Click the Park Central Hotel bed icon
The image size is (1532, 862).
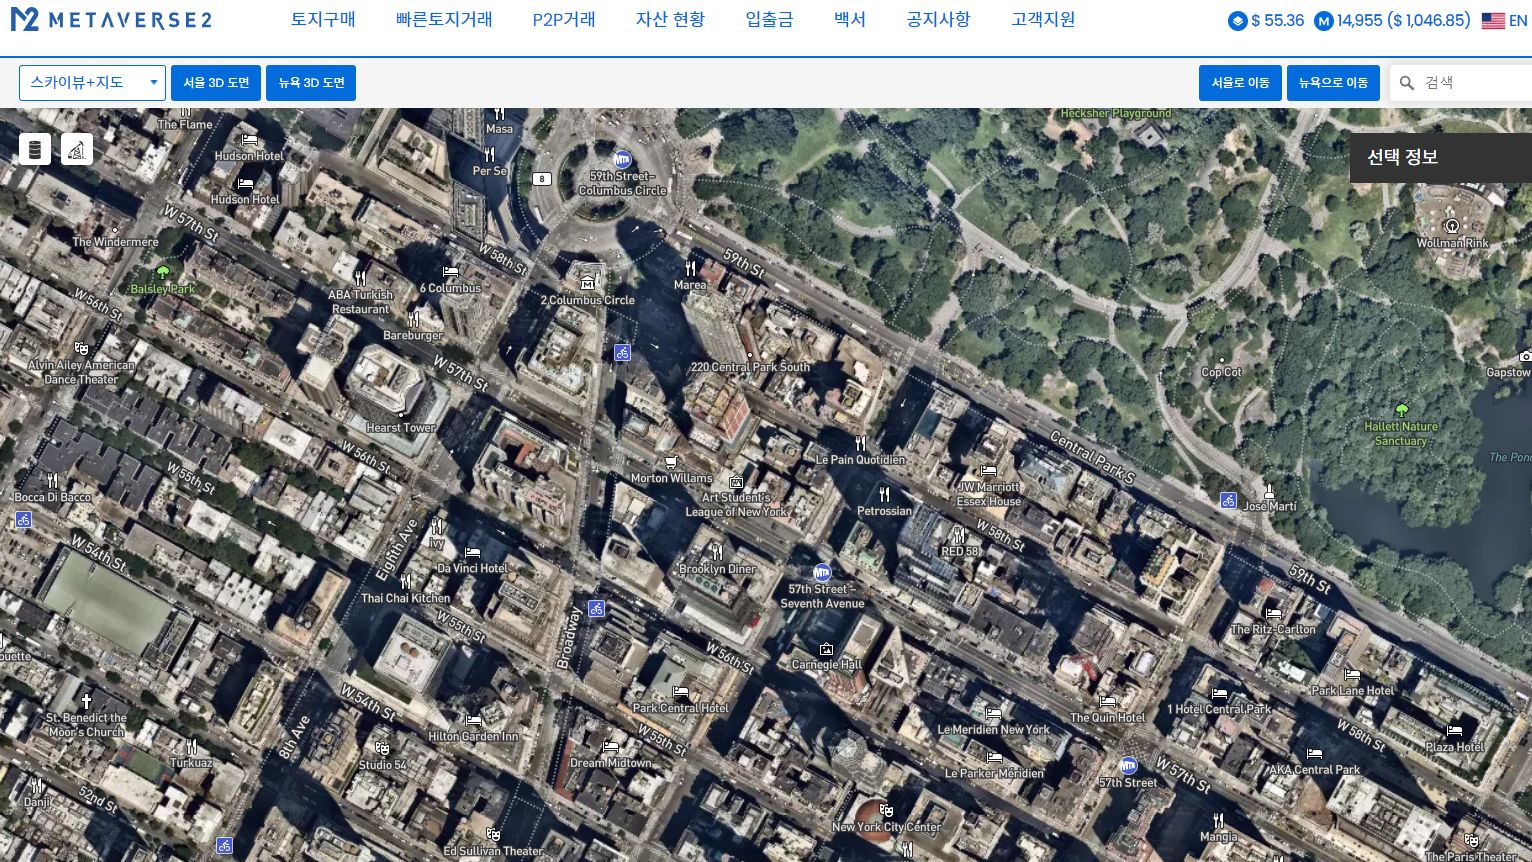[x=680, y=692]
